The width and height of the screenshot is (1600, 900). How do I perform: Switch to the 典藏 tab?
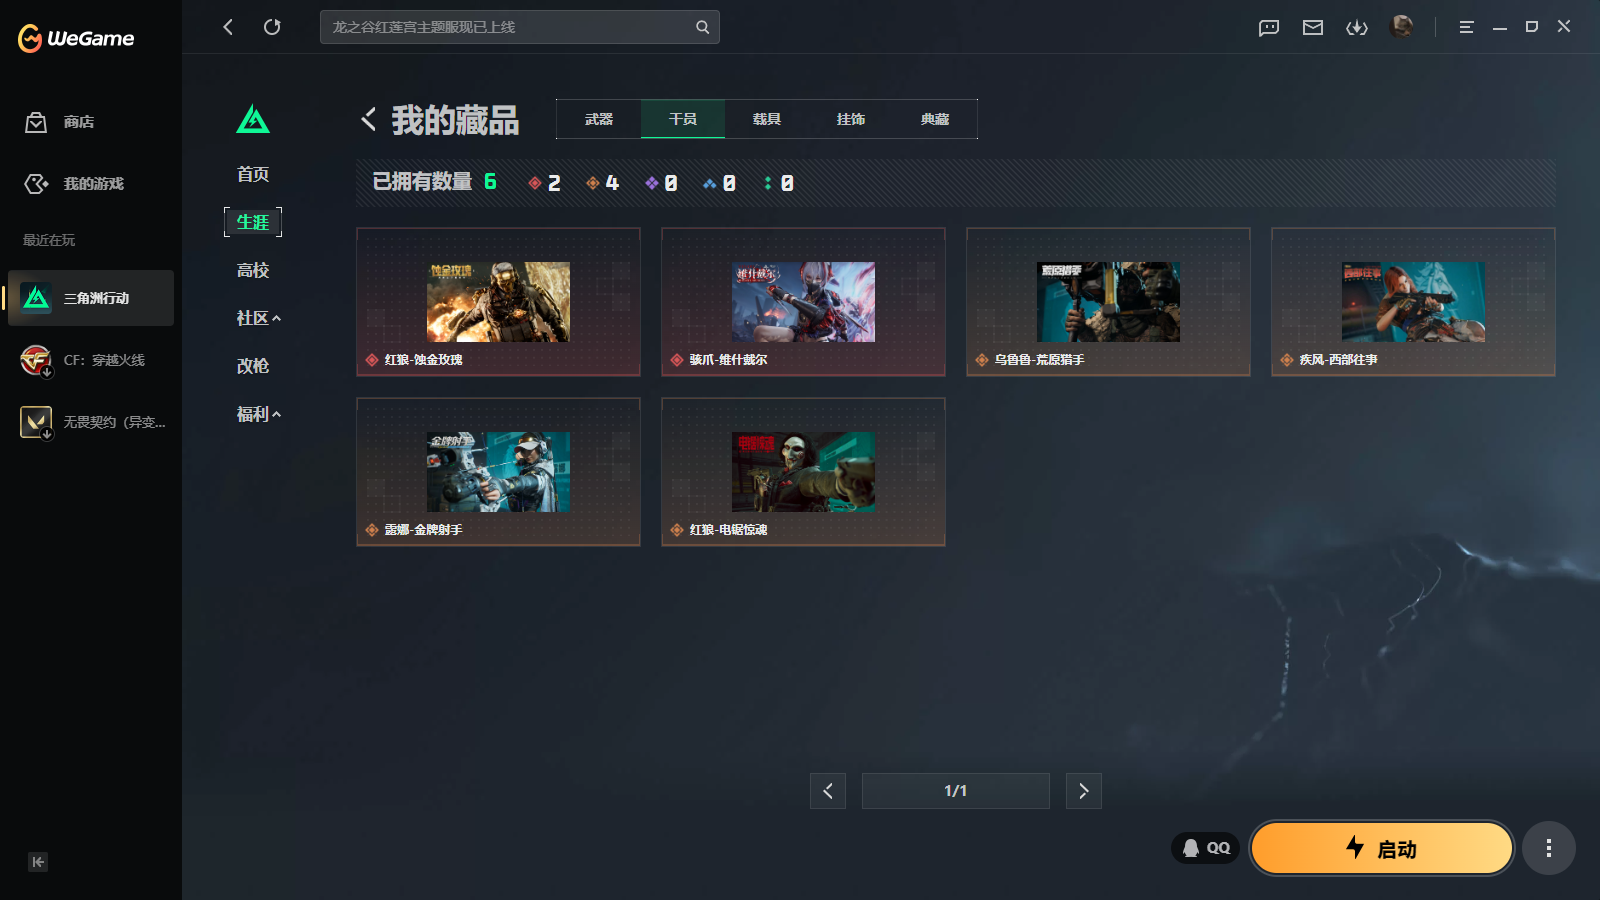click(x=935, y=119)
